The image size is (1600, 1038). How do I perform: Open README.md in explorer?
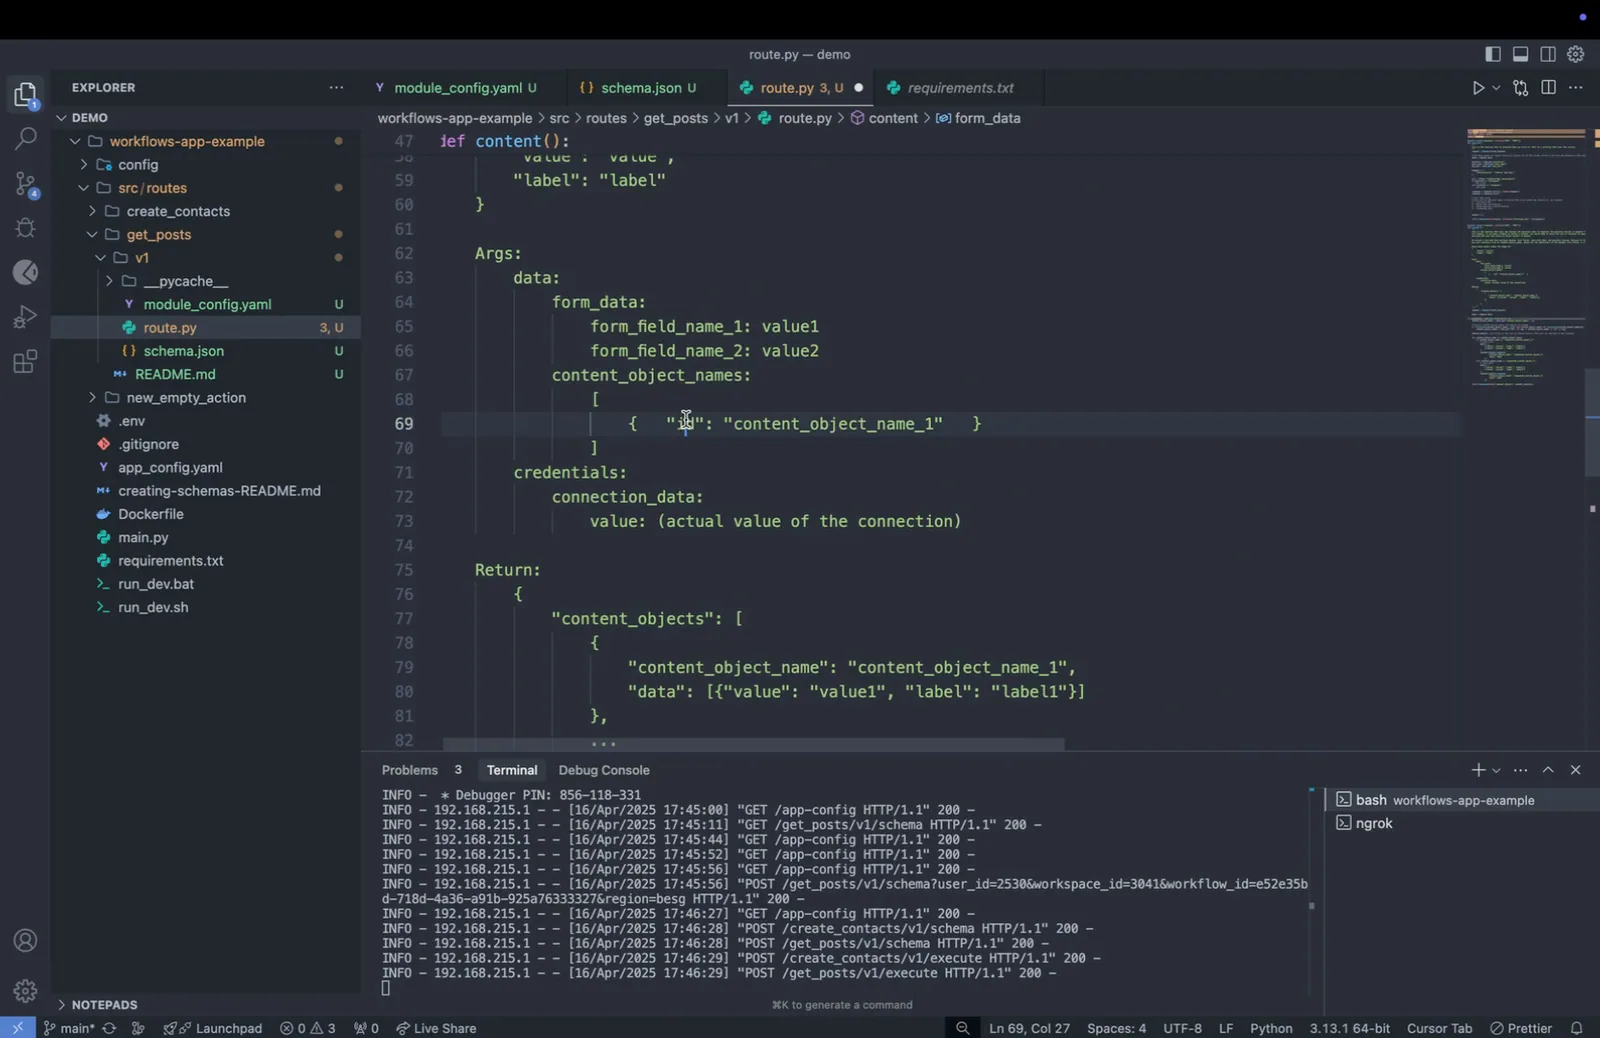175,375
